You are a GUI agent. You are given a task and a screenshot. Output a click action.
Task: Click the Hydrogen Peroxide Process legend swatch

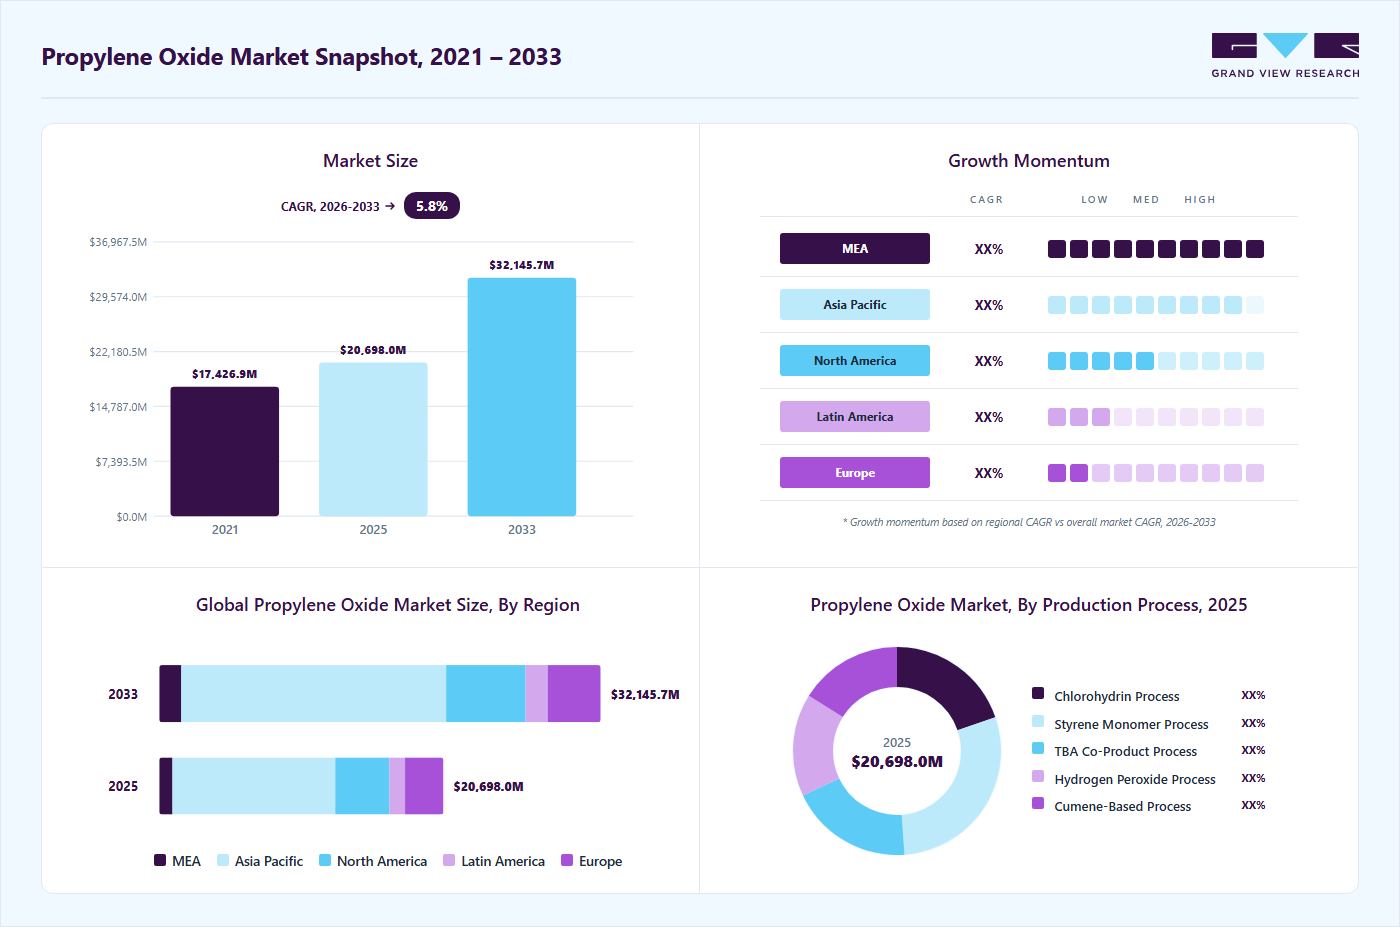coord(1038,776)
